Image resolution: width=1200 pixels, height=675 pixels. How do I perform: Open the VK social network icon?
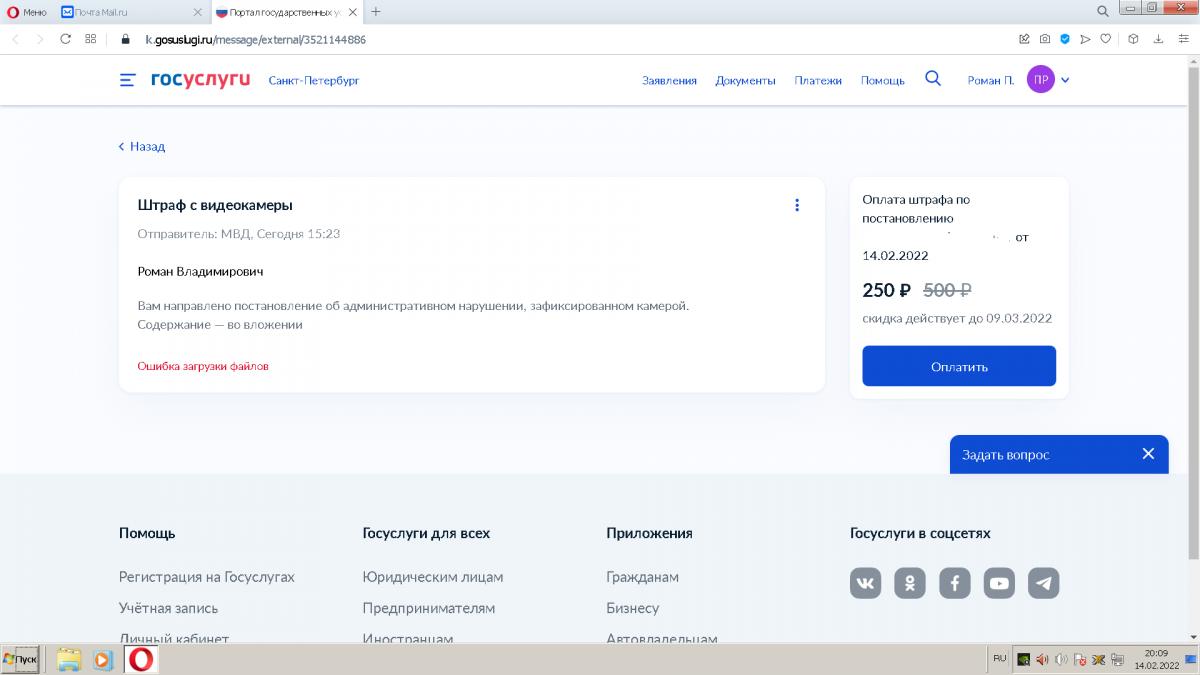pyautogui.click(x=865, y=583)
